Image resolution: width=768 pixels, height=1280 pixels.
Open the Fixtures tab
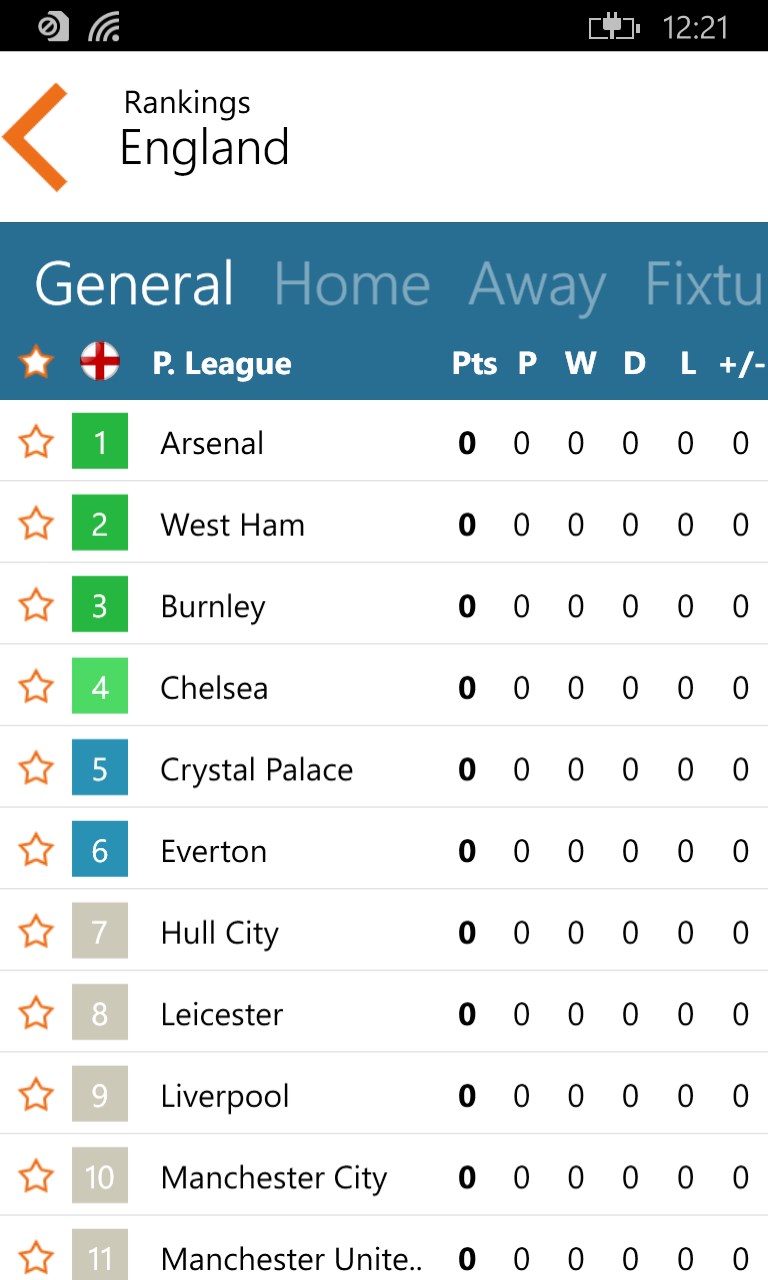704,285
